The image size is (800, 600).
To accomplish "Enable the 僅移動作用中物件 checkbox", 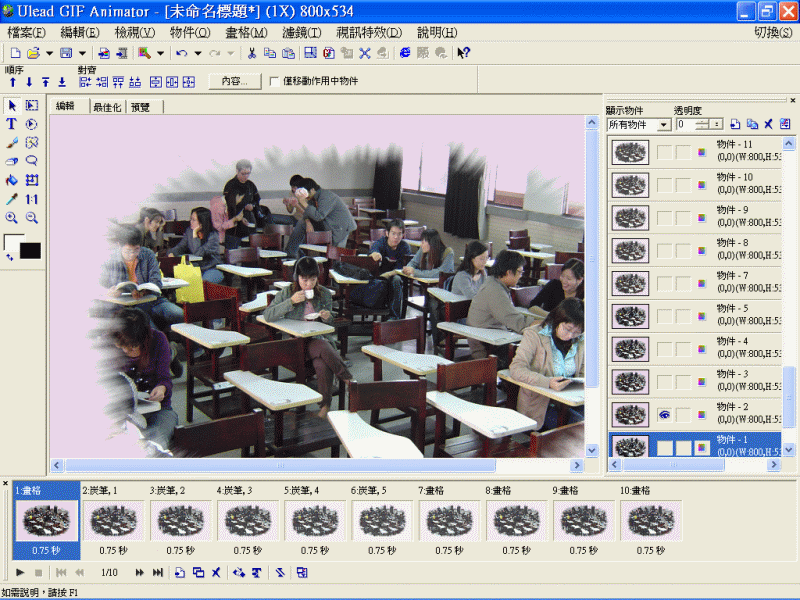I will 275,81.
